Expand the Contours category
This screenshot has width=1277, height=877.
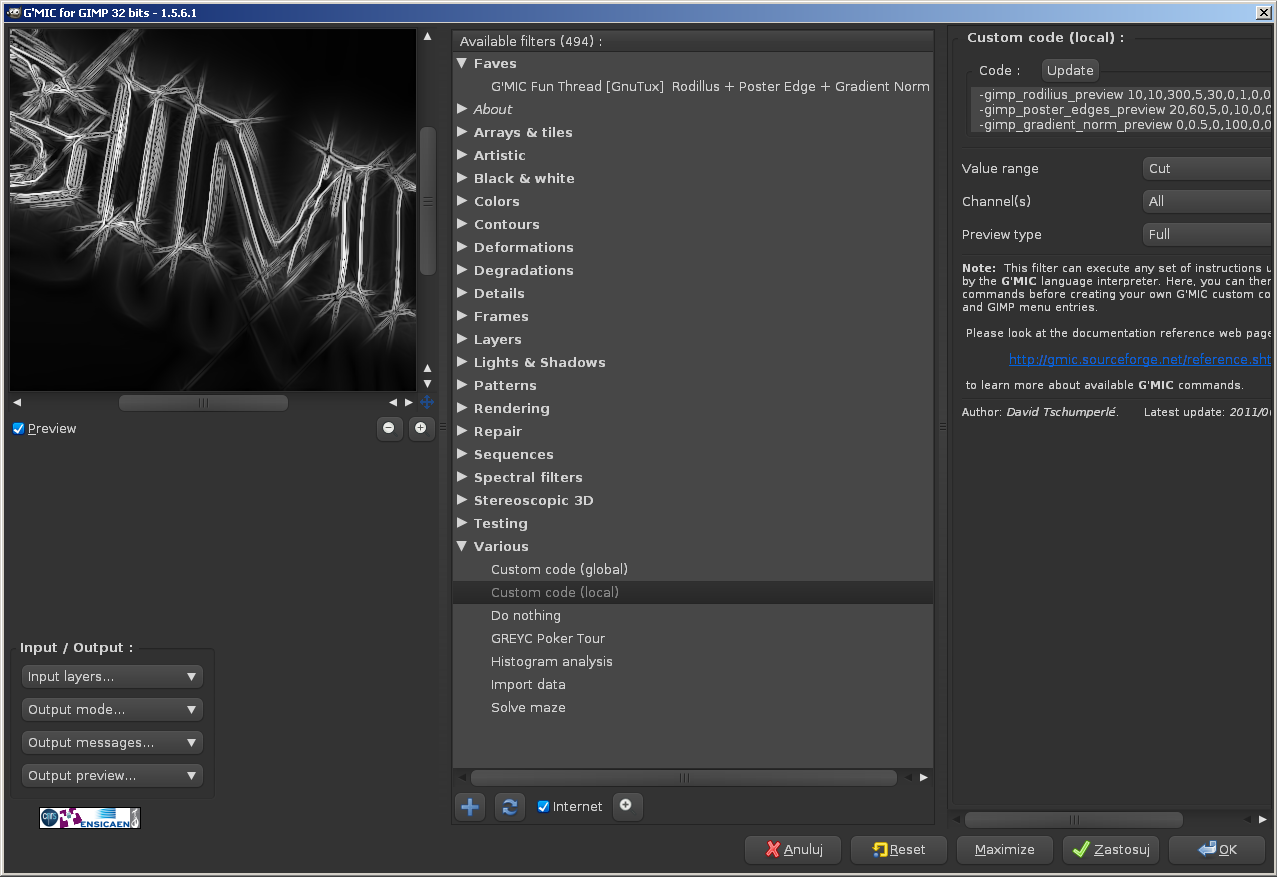(462, 224)
